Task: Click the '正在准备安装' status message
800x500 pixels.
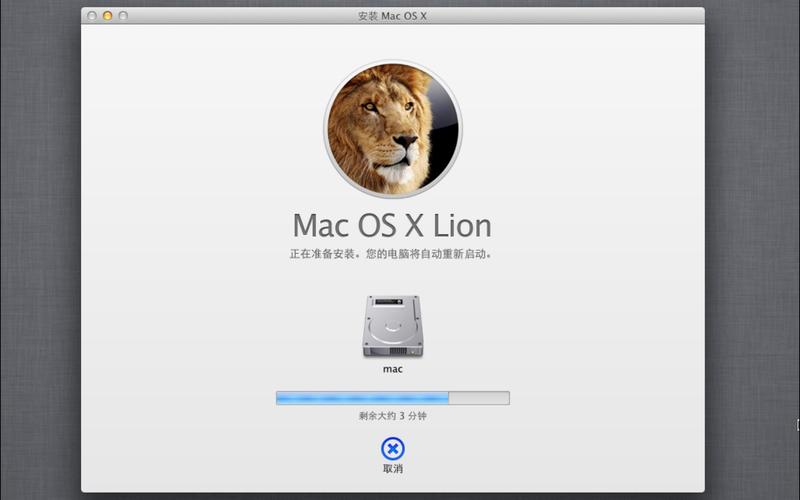Action: tap(391, 254)
